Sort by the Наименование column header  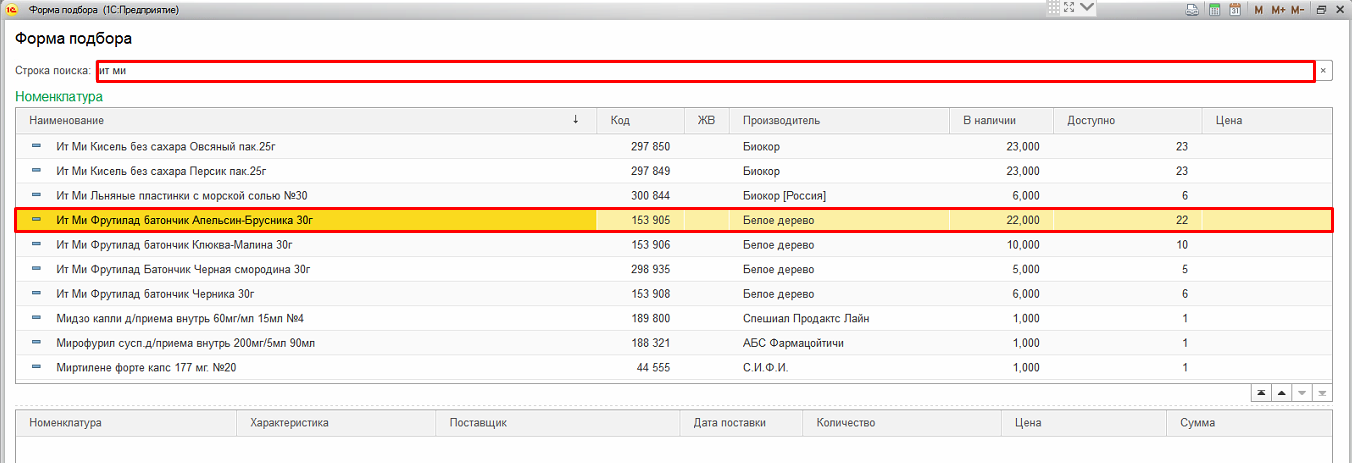coord(300,120)
